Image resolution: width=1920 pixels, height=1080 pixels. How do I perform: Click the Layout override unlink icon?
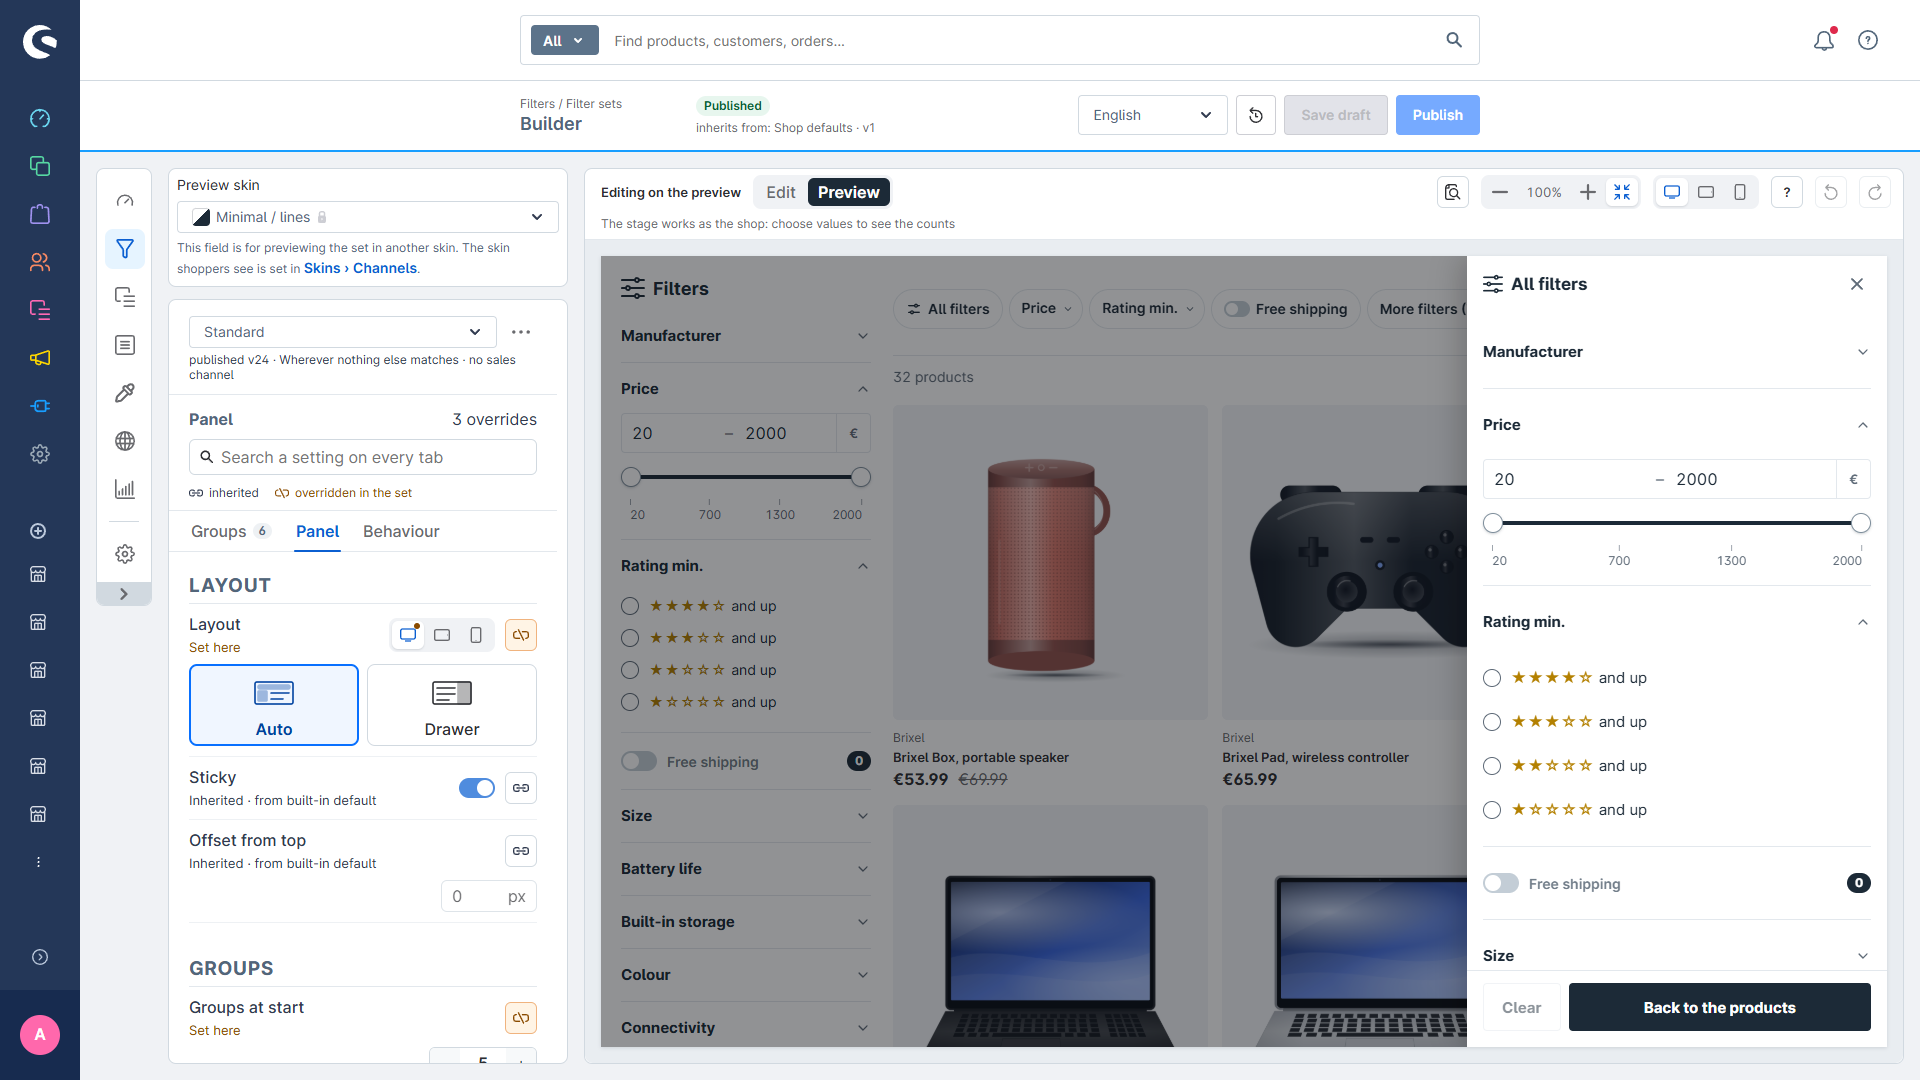(521, 635)
